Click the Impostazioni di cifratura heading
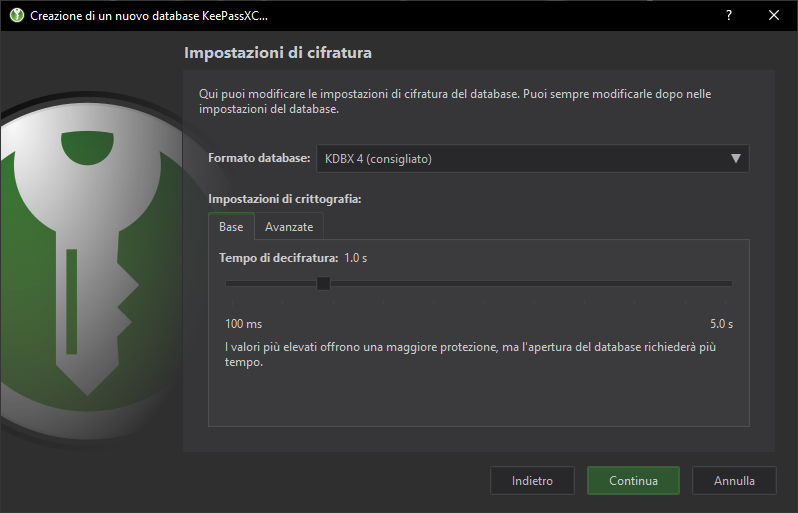The width and height of the screenshot is (798, 513). pyautogui.click(x=278, y=52)
